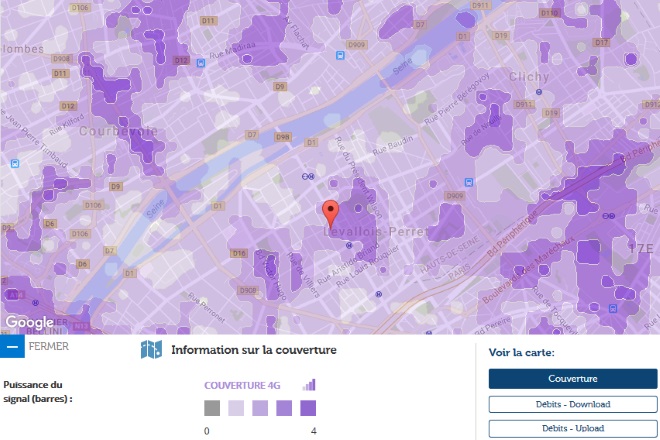Click the folded map coverage icon
This screenshot has height=440, width=660.
[152, 349]
